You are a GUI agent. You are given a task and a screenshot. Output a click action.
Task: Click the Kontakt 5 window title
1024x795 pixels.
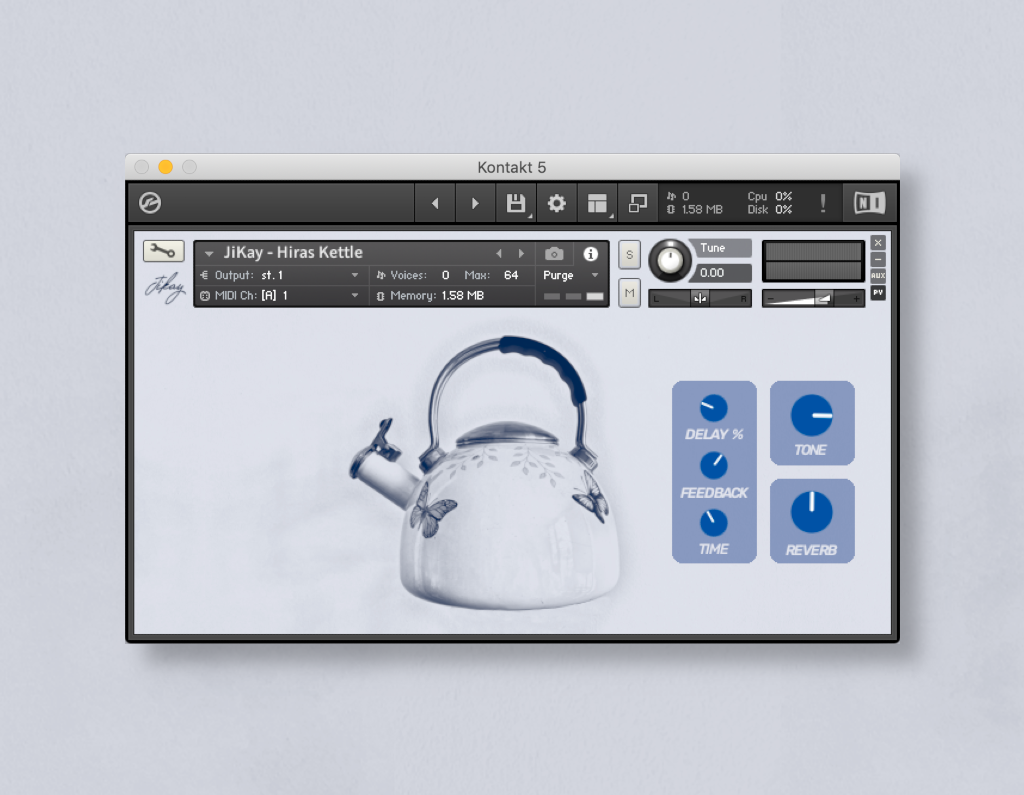(x=511, y=167)
